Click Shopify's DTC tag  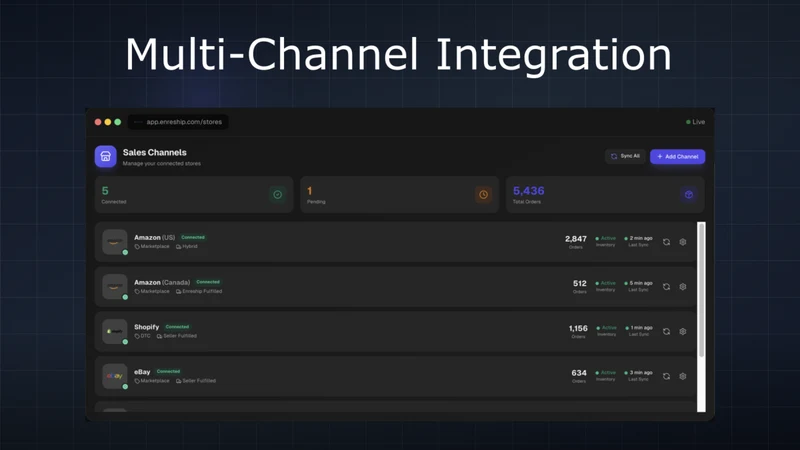click(x=142, y=336)
